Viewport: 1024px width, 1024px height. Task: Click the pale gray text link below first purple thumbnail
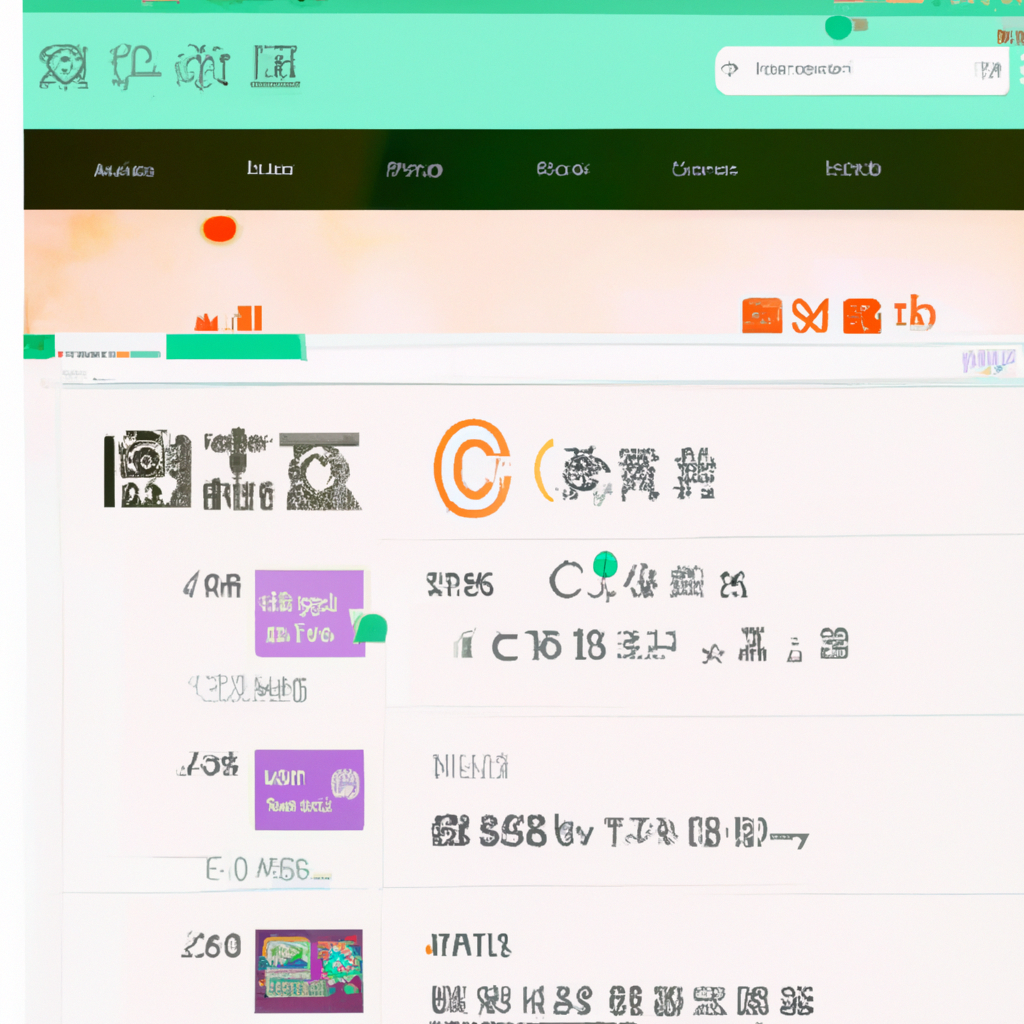point(248,689)
